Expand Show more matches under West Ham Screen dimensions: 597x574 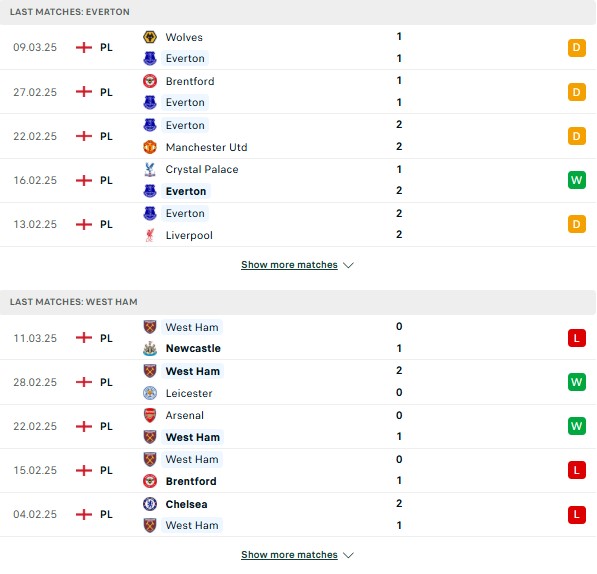click(x=289, y=555)
